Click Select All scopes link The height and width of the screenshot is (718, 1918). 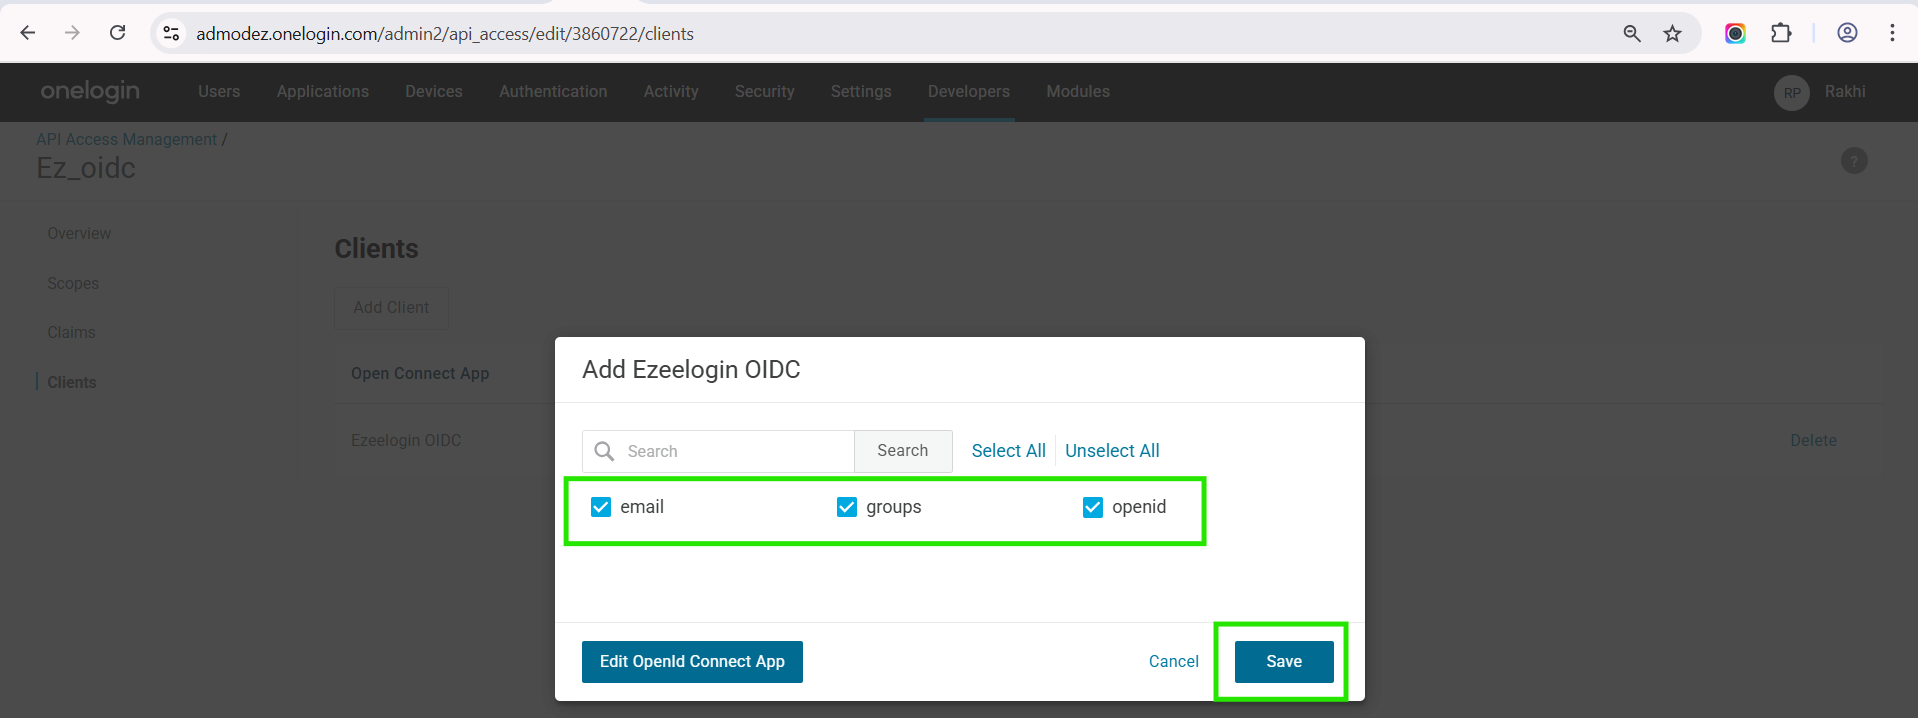click(x=1009, y=451)
